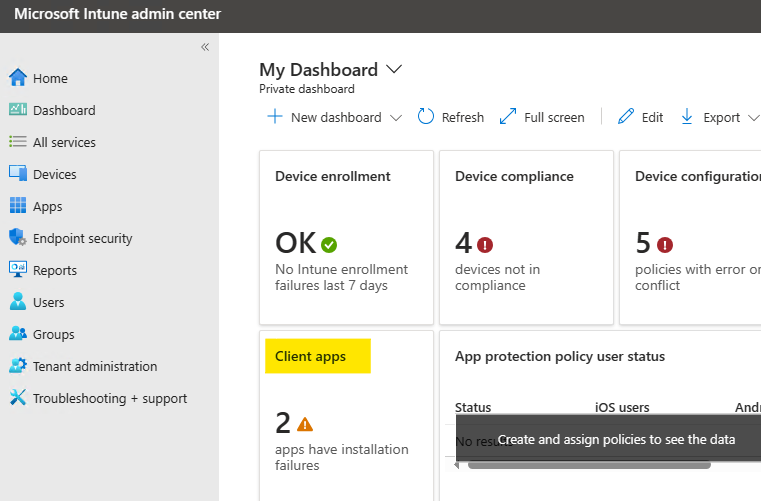
Task: Click the Full screen arrows icon
Action: (x=508, y=117)
